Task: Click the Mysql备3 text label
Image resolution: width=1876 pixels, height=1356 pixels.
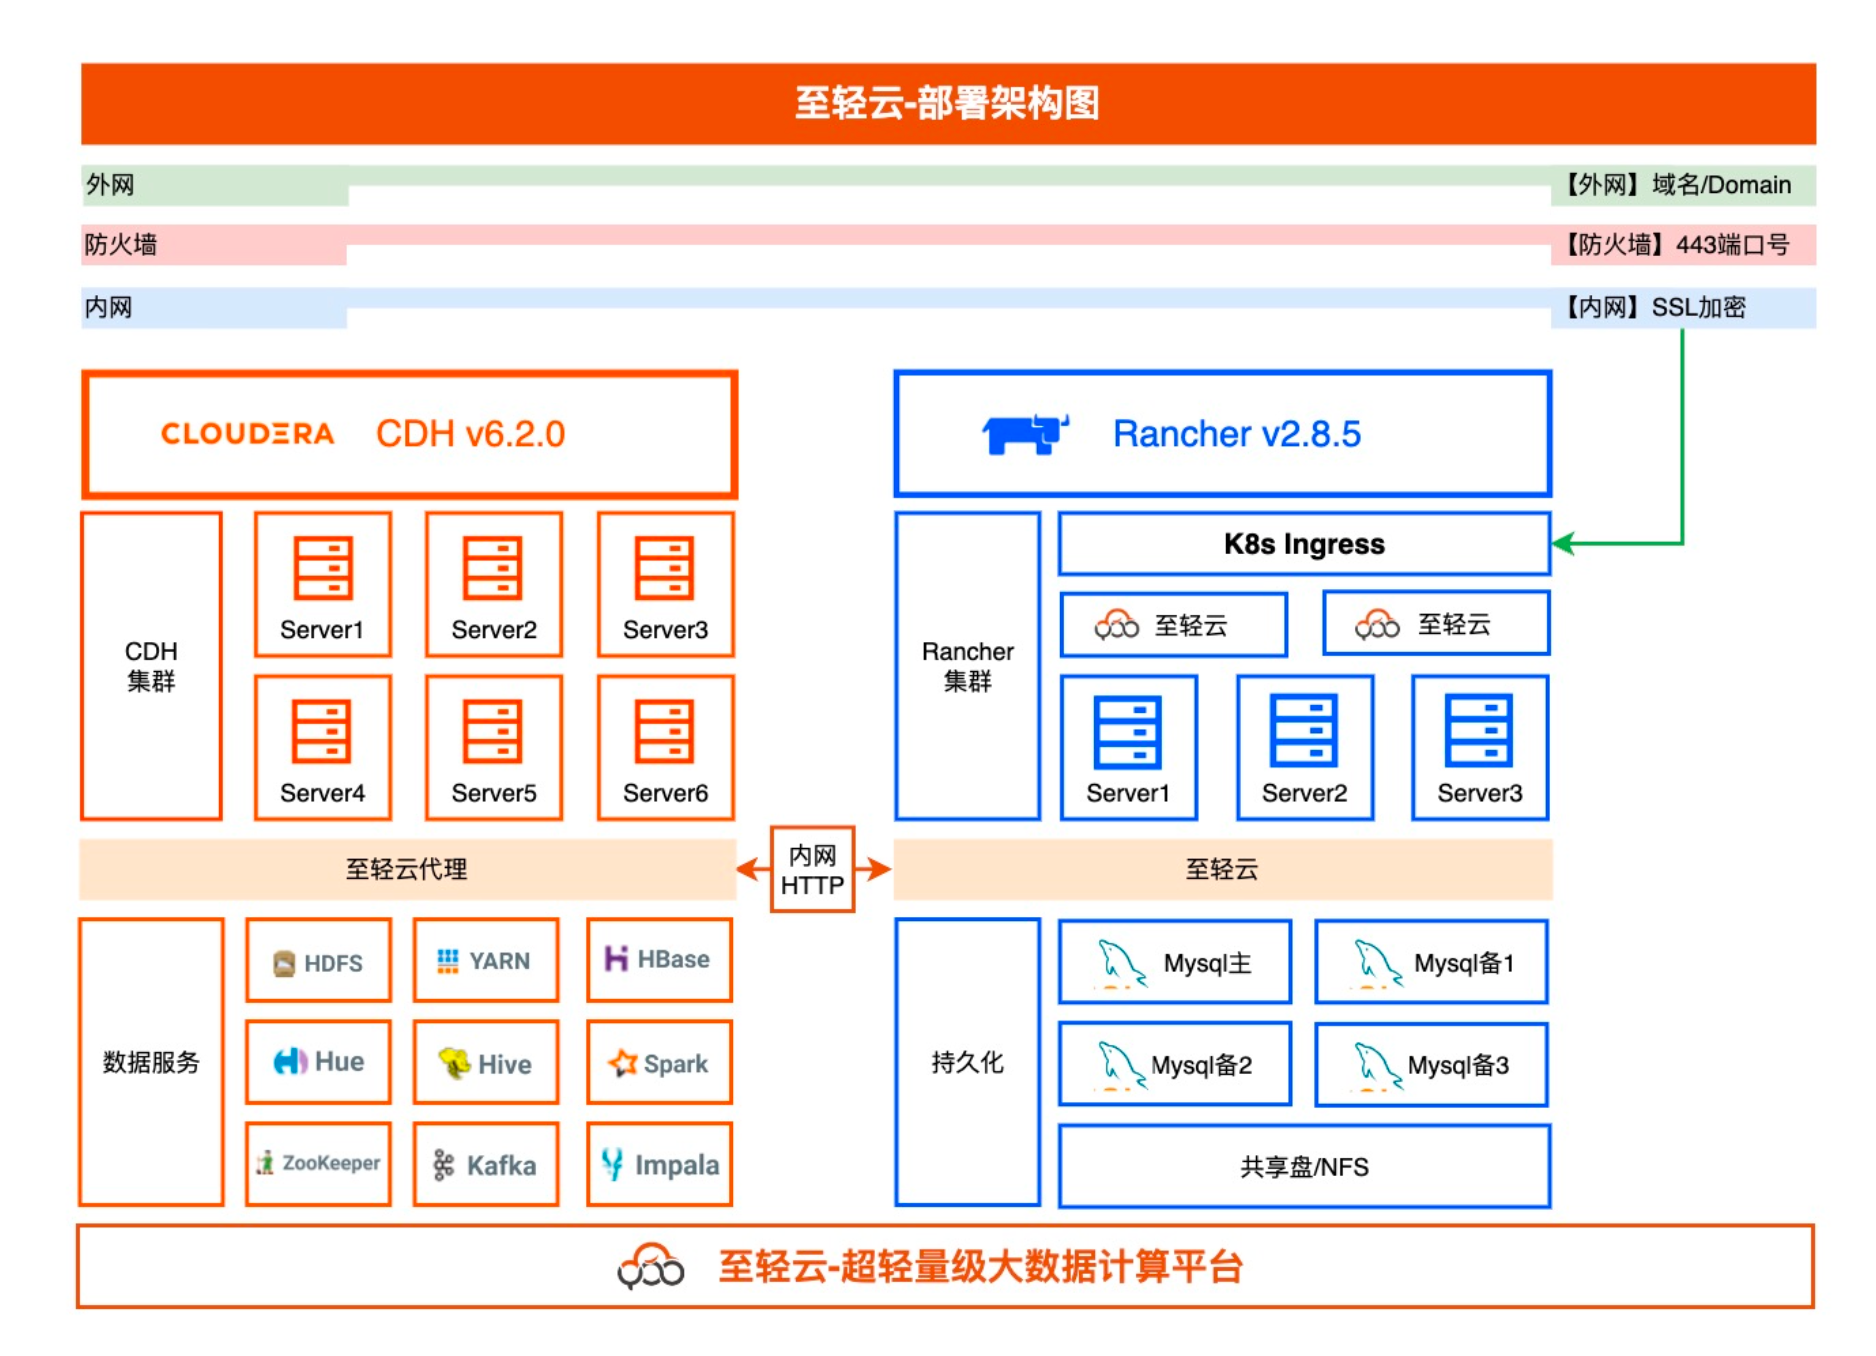Action: point(1458,1065)
